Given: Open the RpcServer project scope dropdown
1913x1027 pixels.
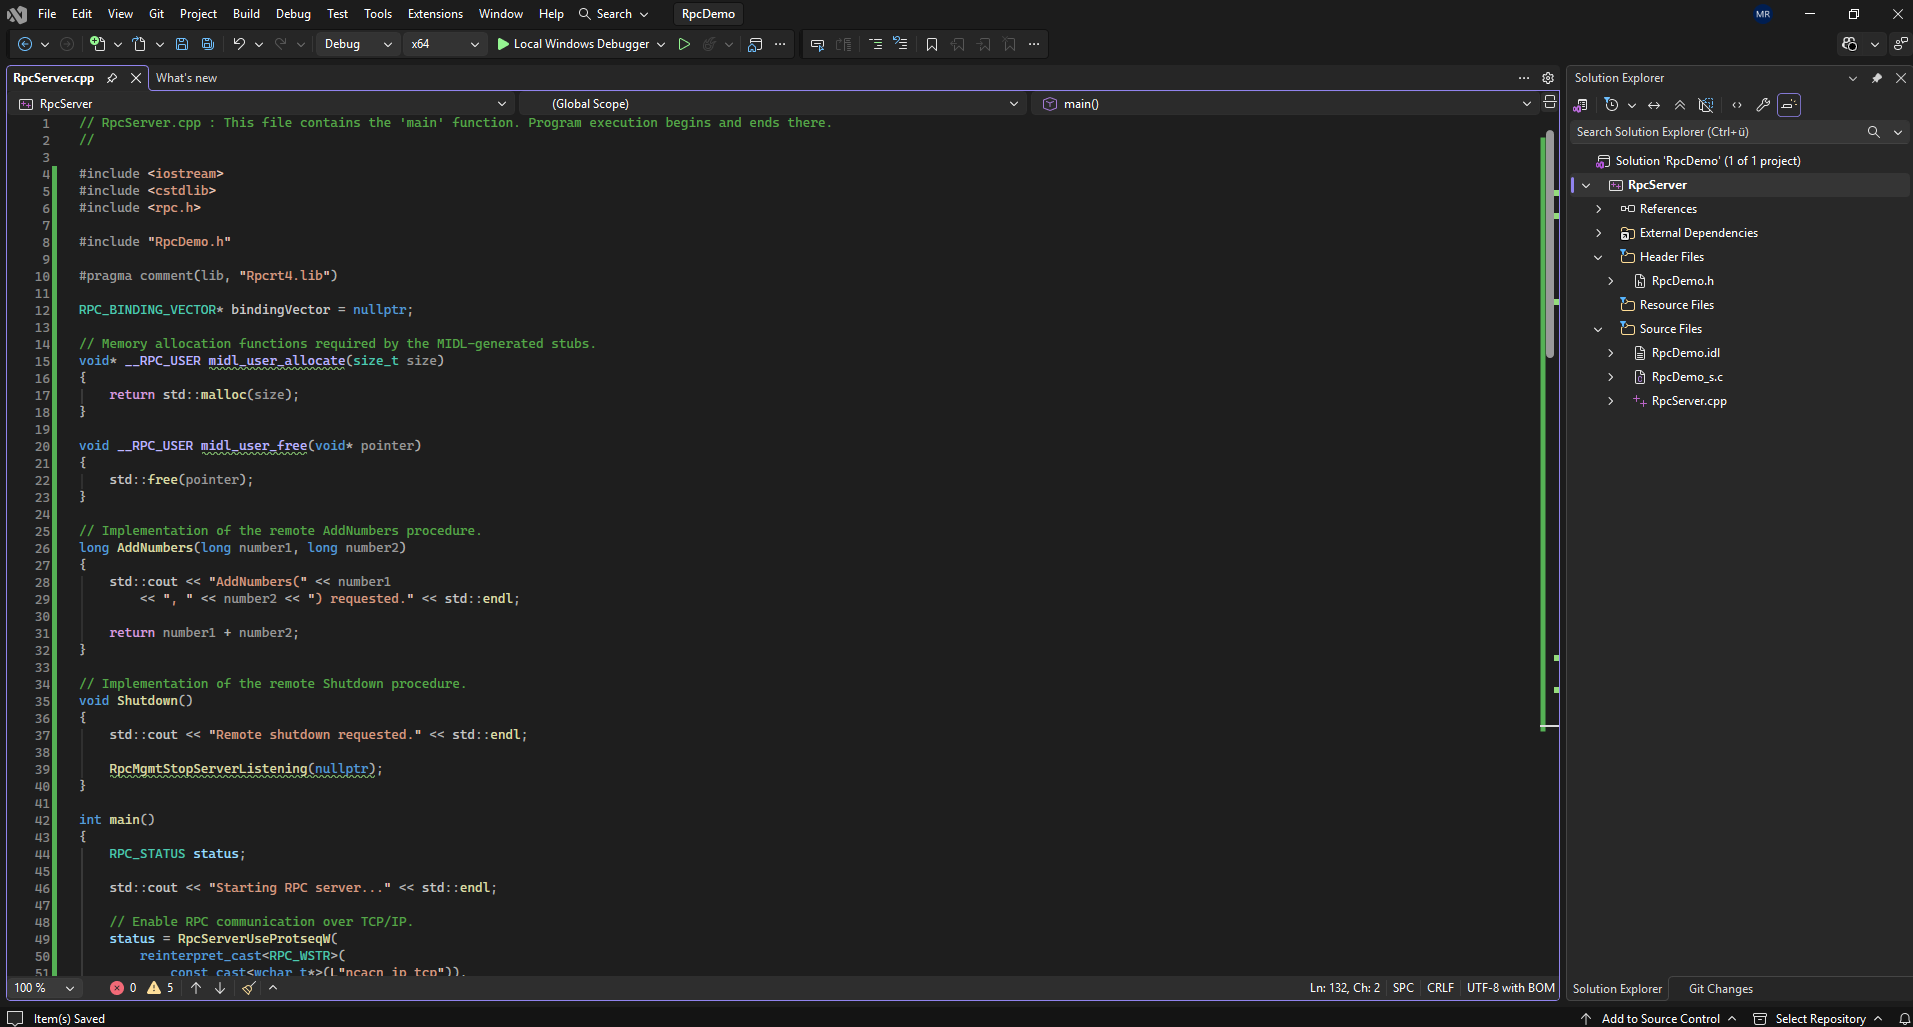Looking at the screenshot, I should coord(263,104).
